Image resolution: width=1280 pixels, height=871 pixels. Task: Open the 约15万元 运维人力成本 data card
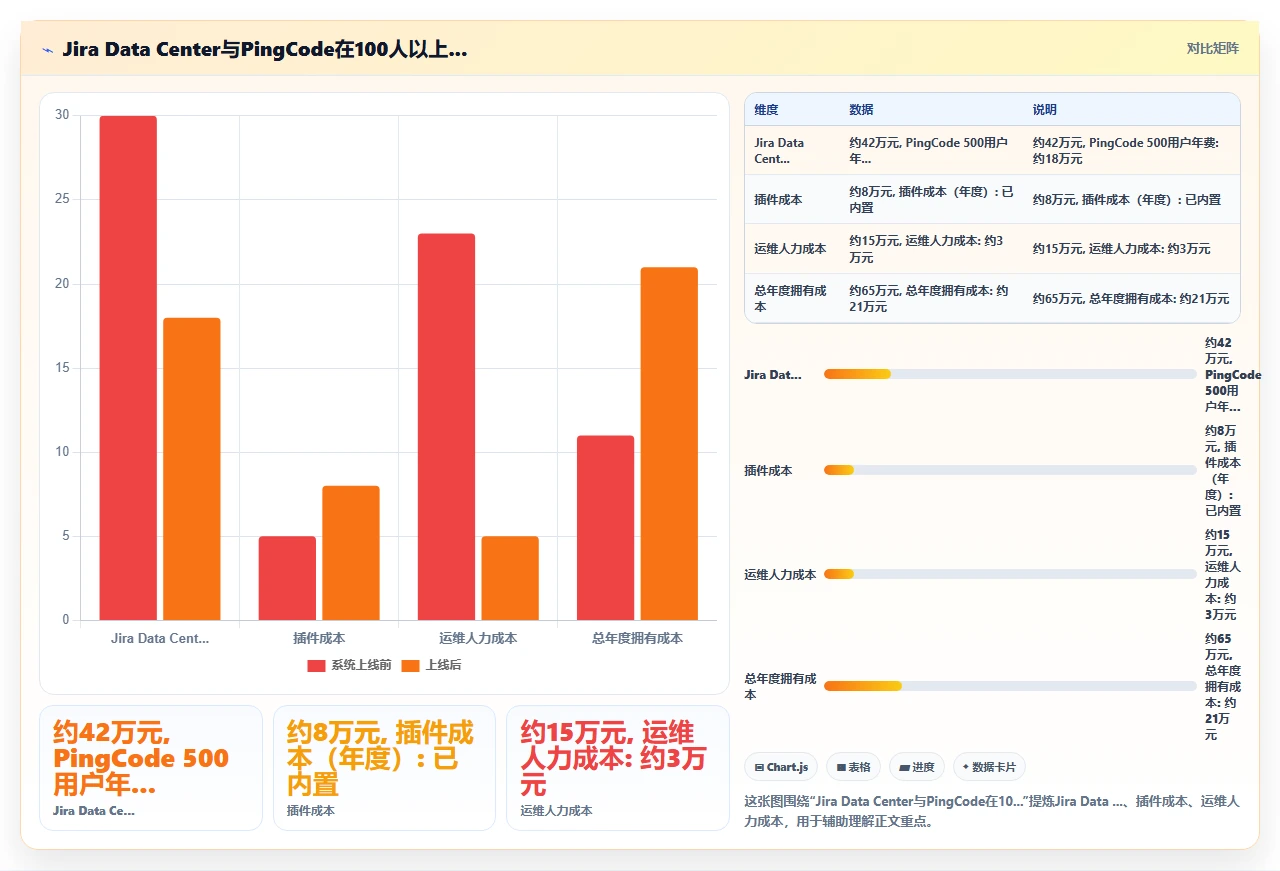point(618,768)
